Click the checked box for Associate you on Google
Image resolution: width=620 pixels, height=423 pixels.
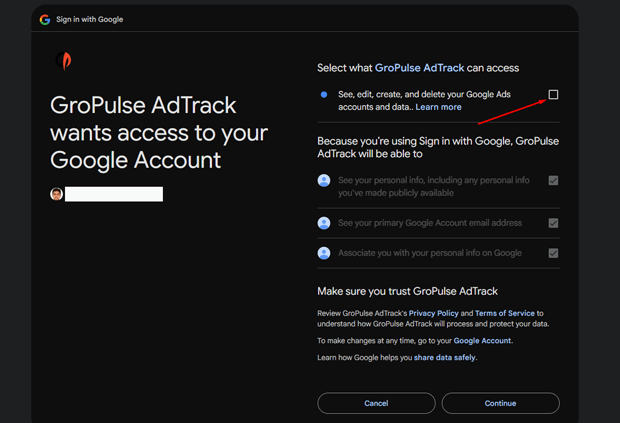coord(553,253)
